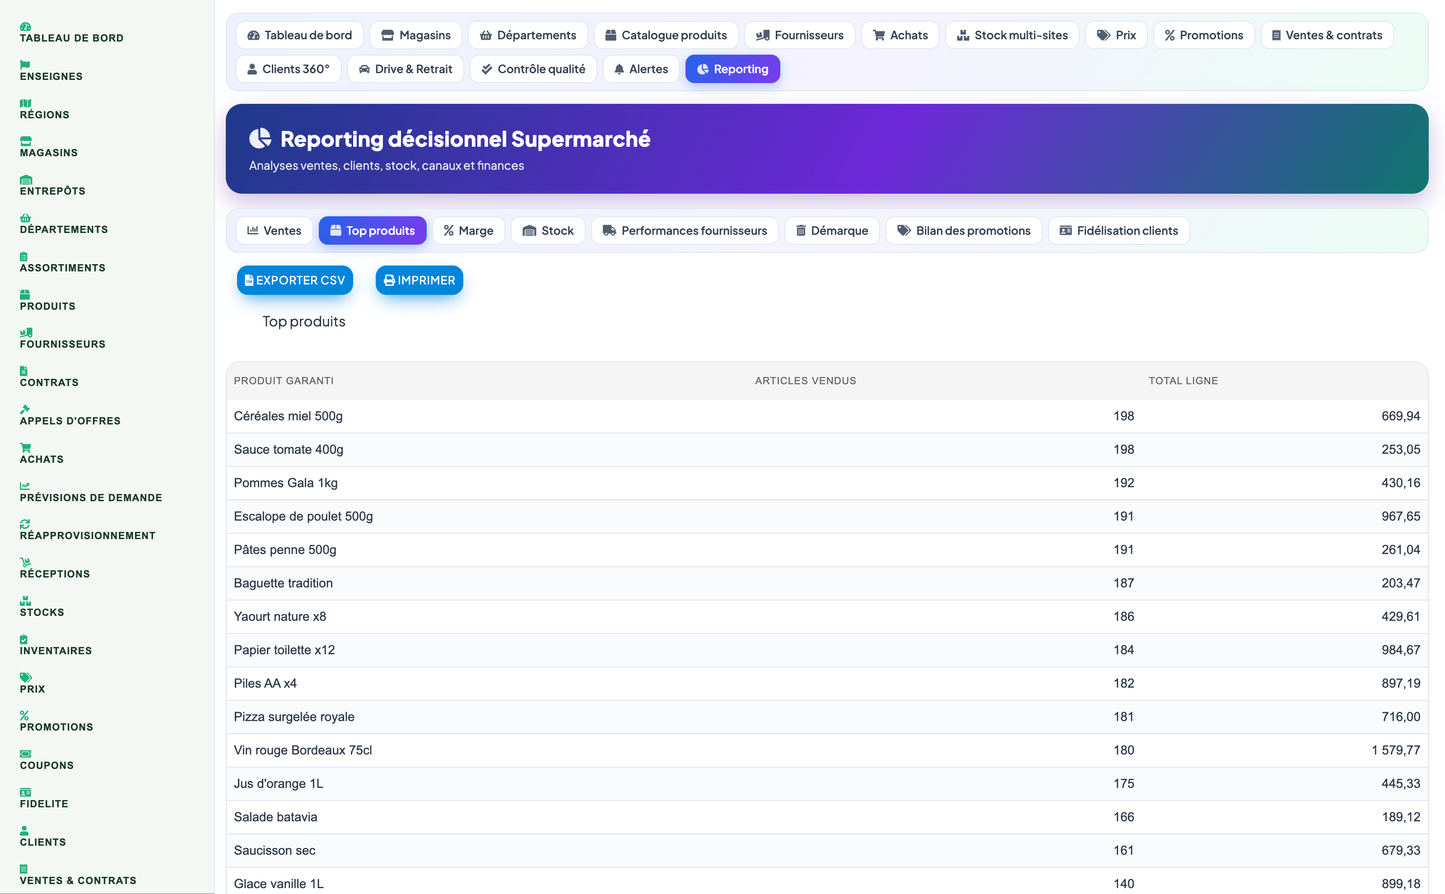Show the Ventes report sub-tab
Screen dimensions: 1445x894
(x=275, y=231)
